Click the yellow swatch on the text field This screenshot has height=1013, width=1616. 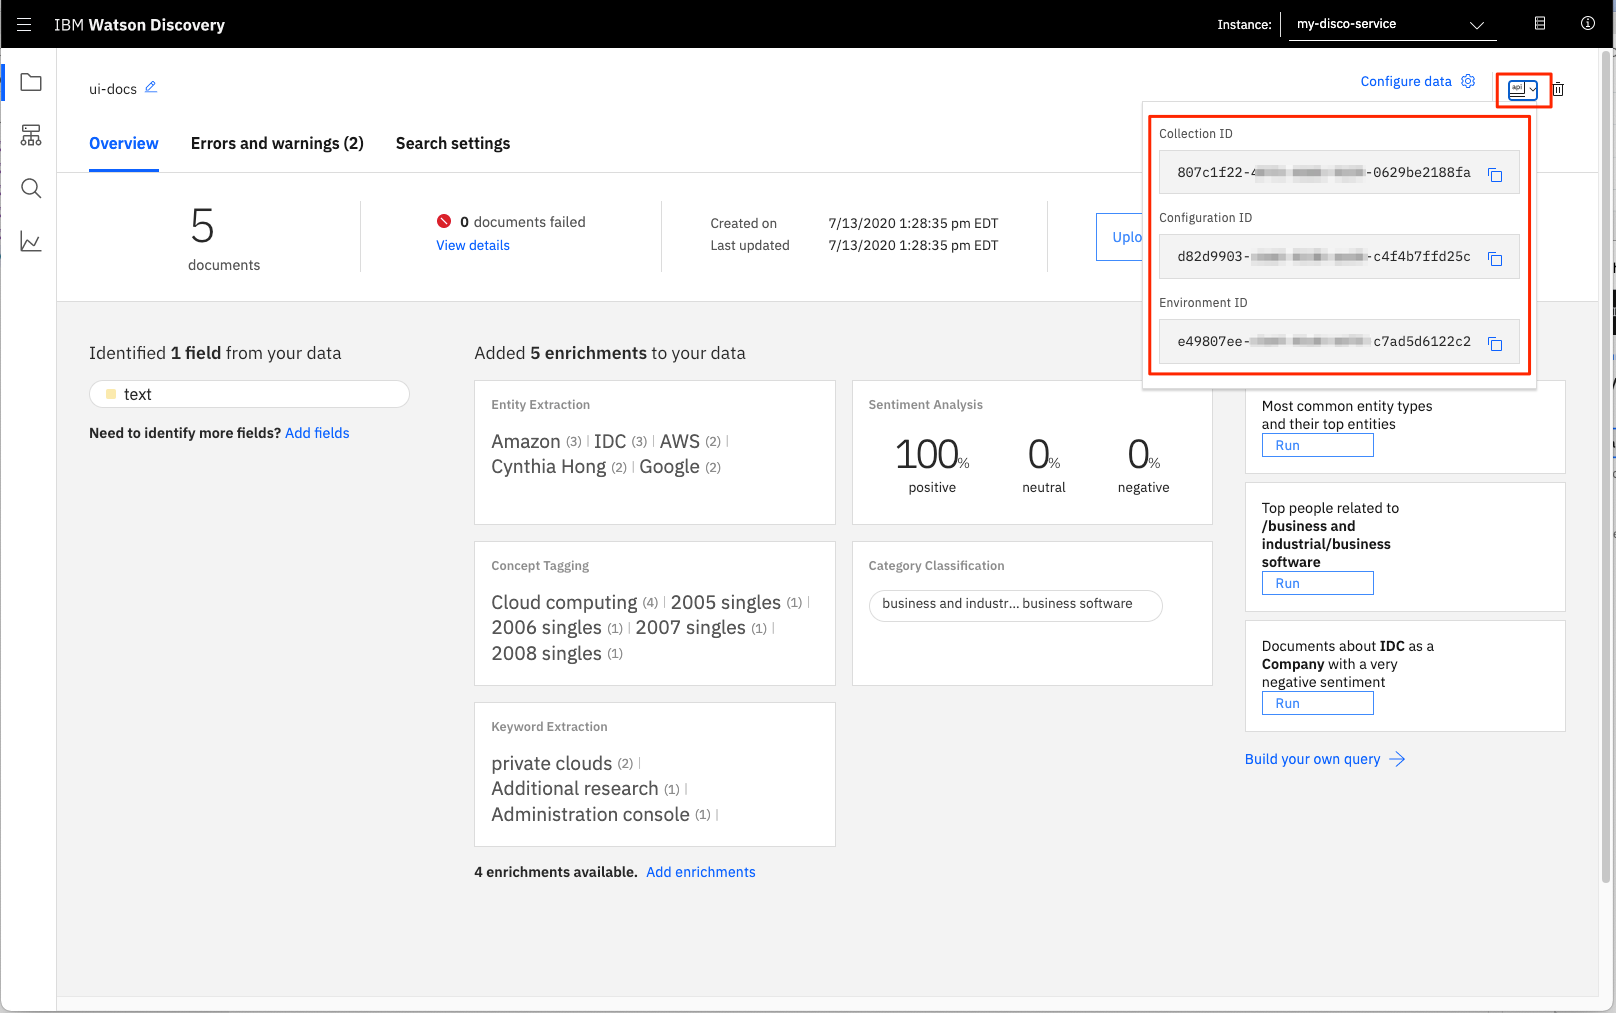click(111, 394)
